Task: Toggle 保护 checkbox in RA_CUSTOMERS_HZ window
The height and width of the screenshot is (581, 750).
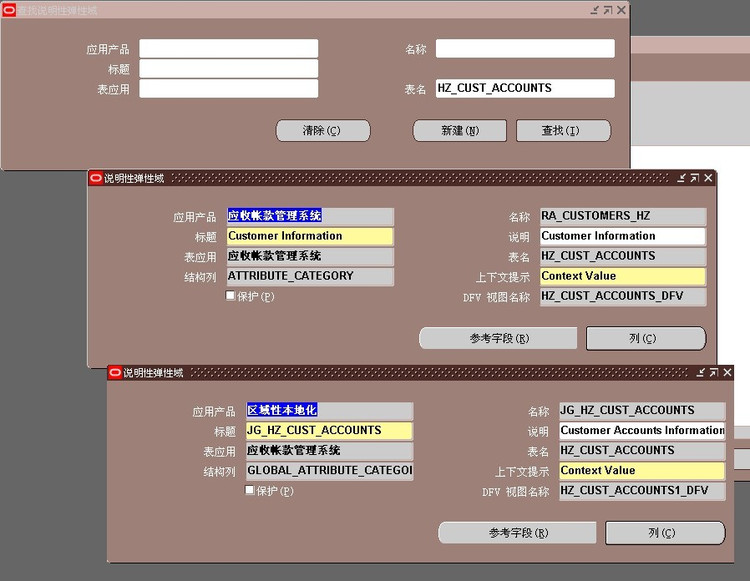Action: click(231, 296)
